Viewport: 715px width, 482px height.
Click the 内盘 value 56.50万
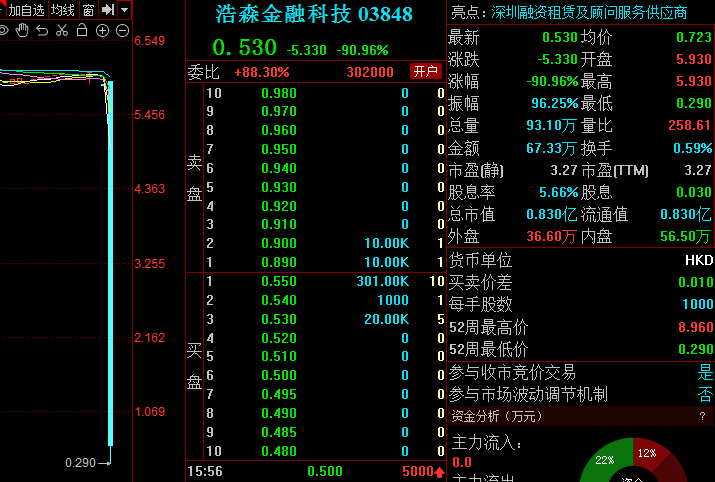(x=685, y=236)
